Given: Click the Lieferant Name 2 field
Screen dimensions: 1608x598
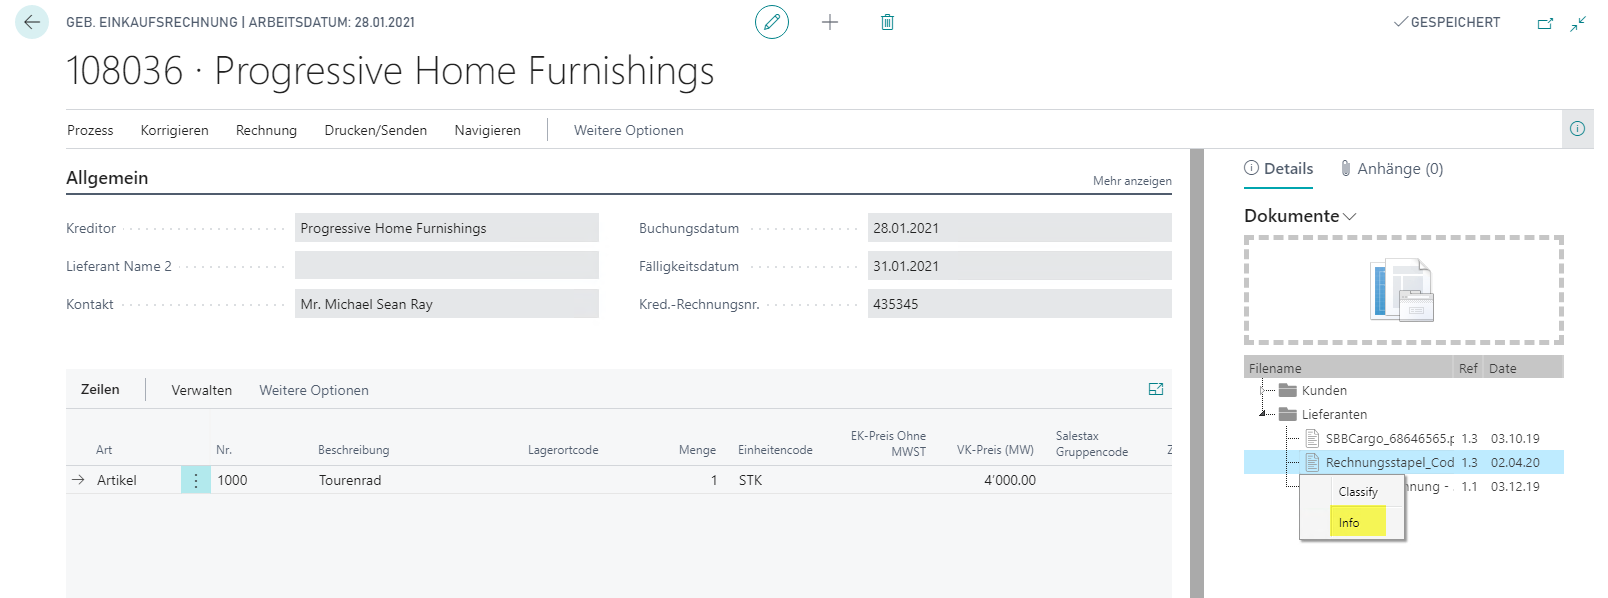Looking at the screenshot, I should [447, 266].
